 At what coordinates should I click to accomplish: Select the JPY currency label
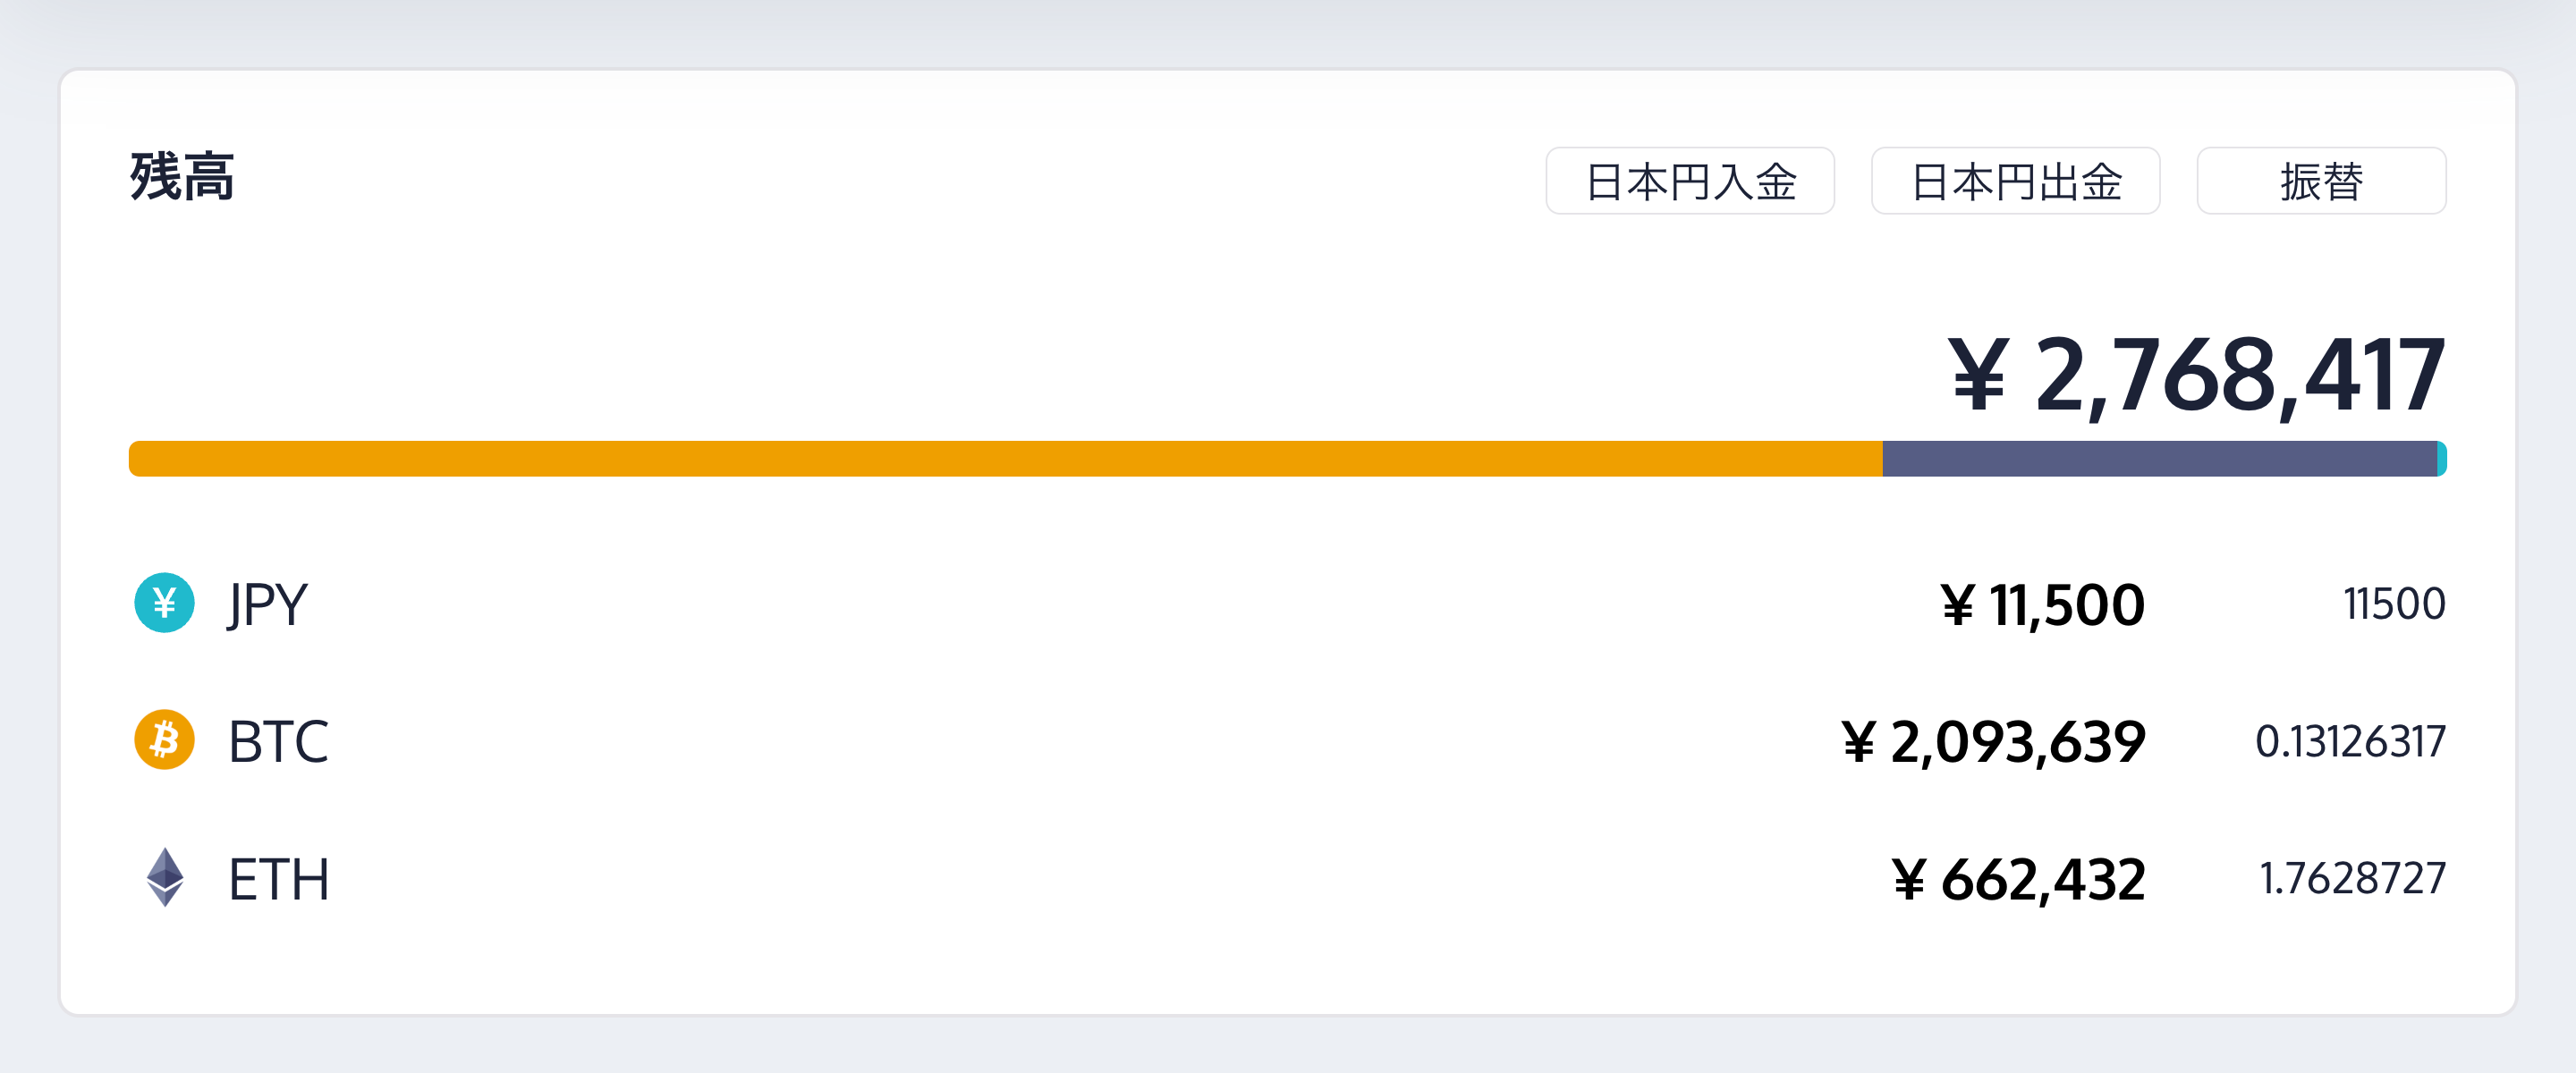tap(267, 605)
